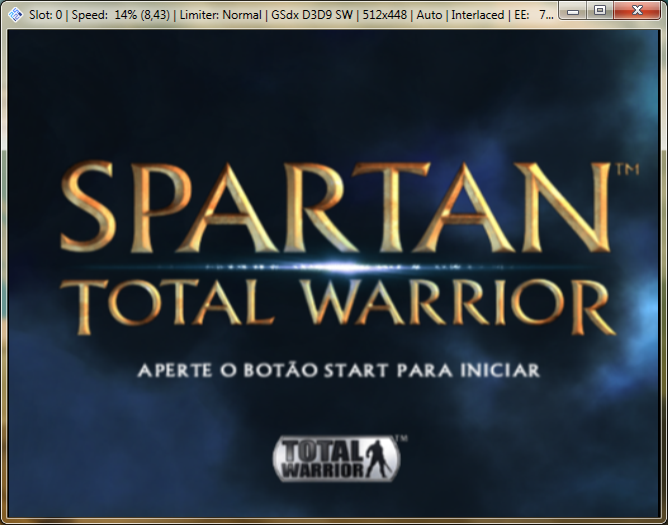This screenshot has width=668, height=525.
Task: Minimize the PCSX2 emulator window
Action: (x=573, y=10)
